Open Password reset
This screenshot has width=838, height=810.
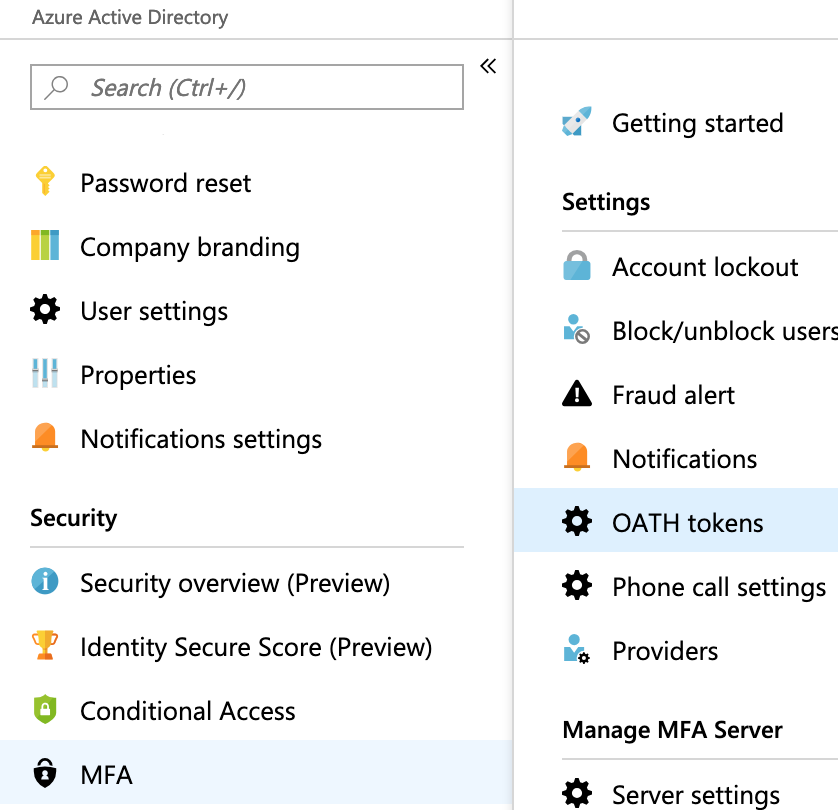[165, 183]
